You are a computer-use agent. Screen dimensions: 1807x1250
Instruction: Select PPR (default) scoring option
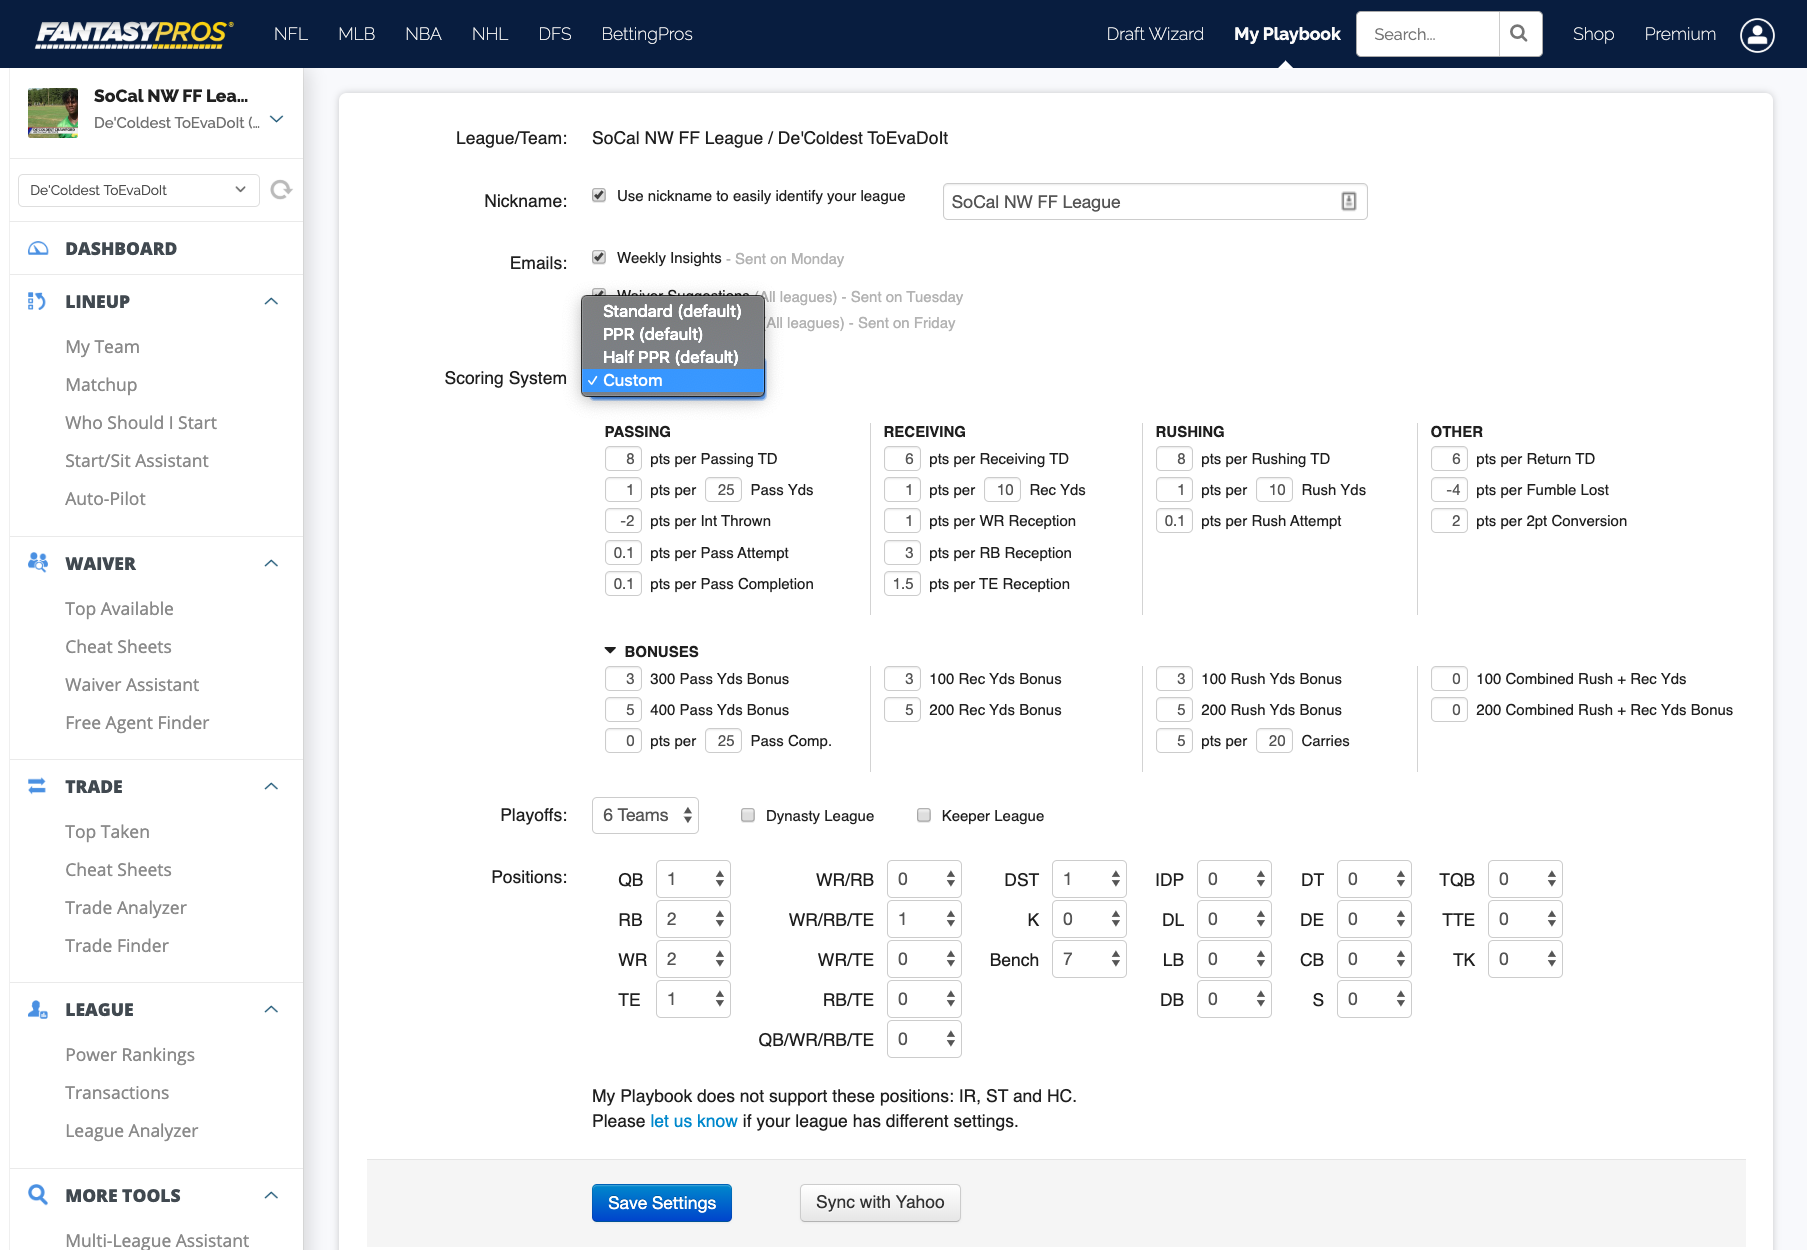coord(672,334)
